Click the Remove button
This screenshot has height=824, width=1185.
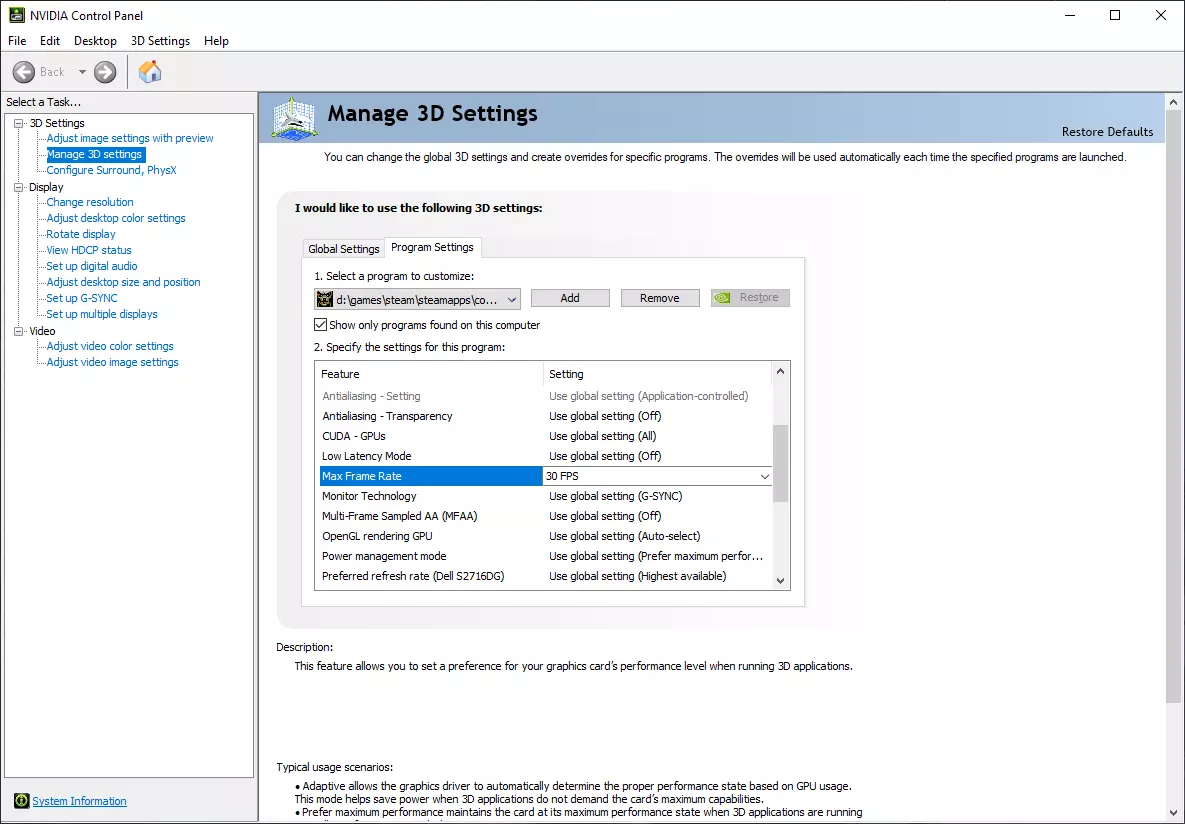[660, 298]
